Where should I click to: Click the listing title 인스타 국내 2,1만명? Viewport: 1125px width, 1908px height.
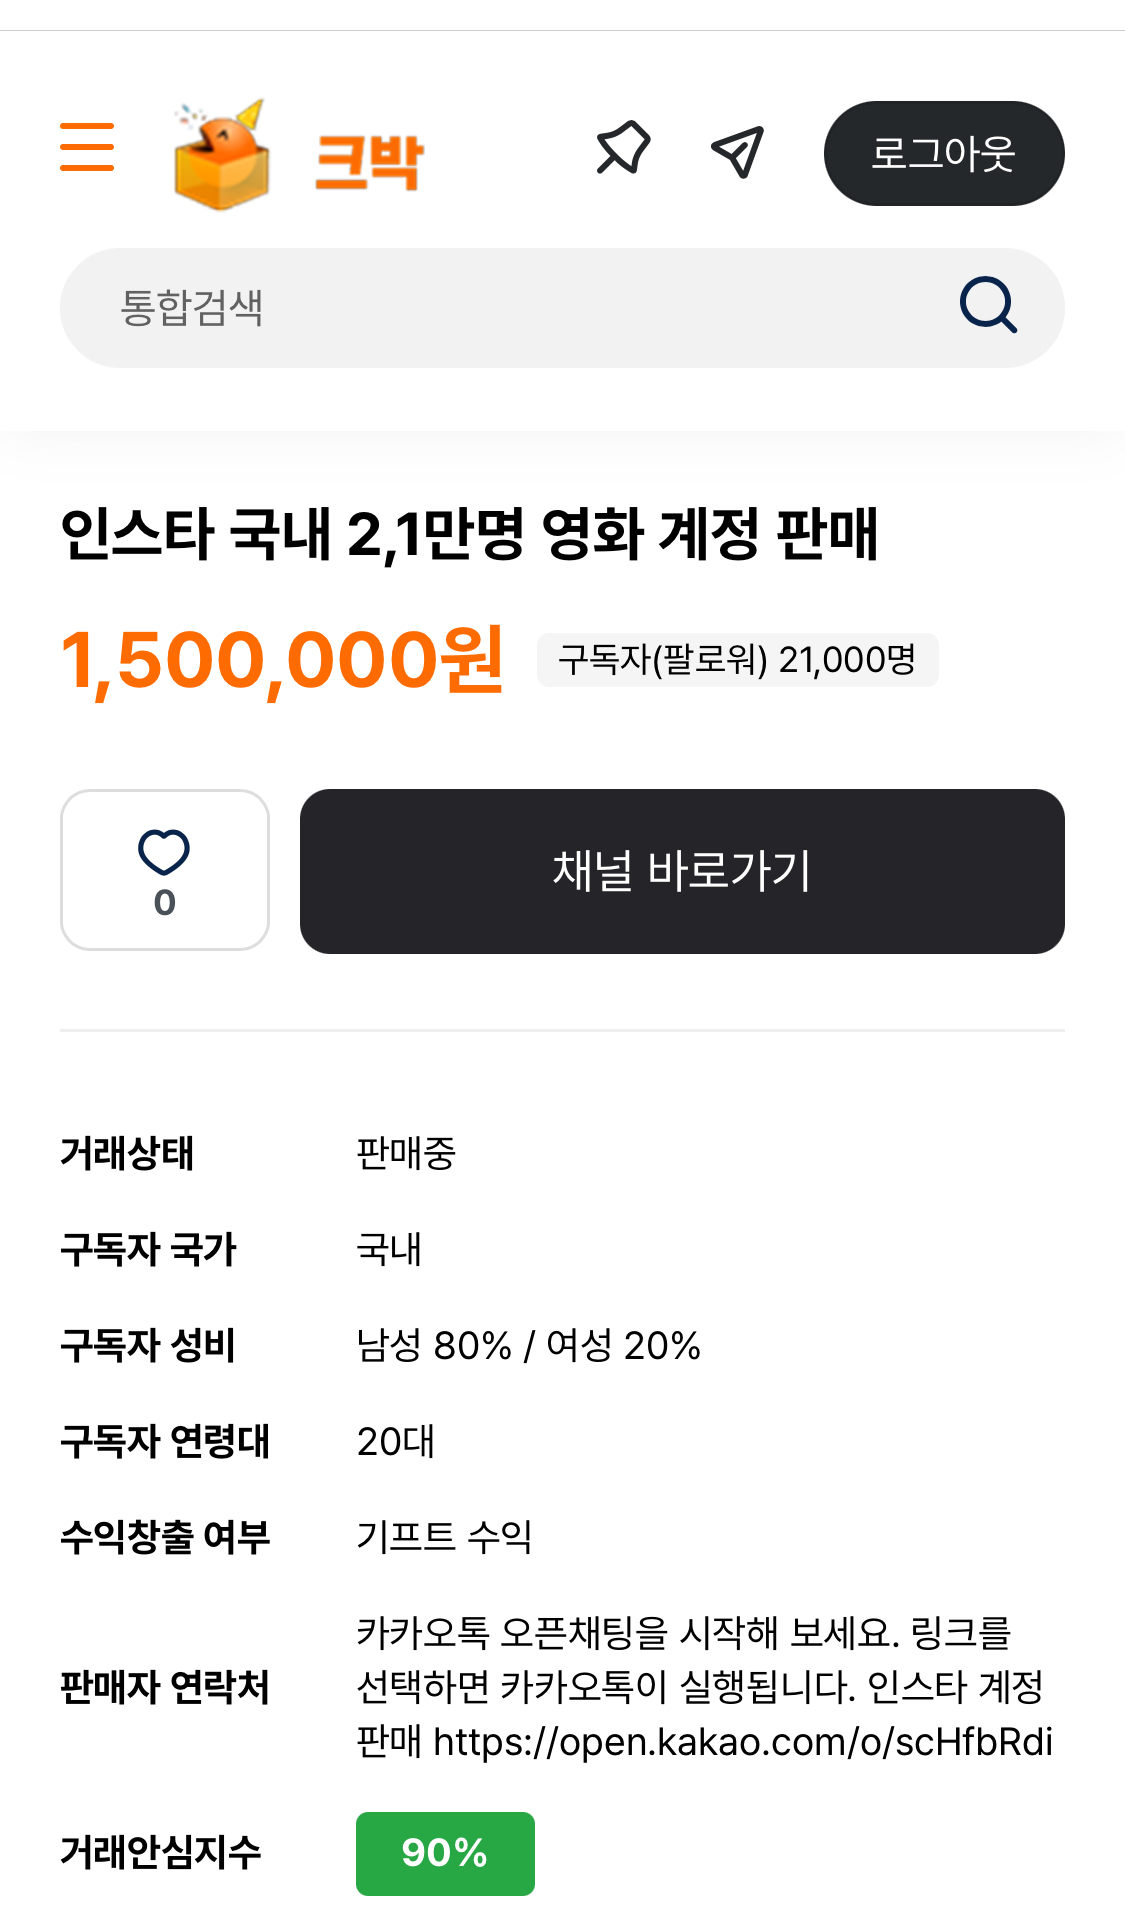tap(469, 534)
